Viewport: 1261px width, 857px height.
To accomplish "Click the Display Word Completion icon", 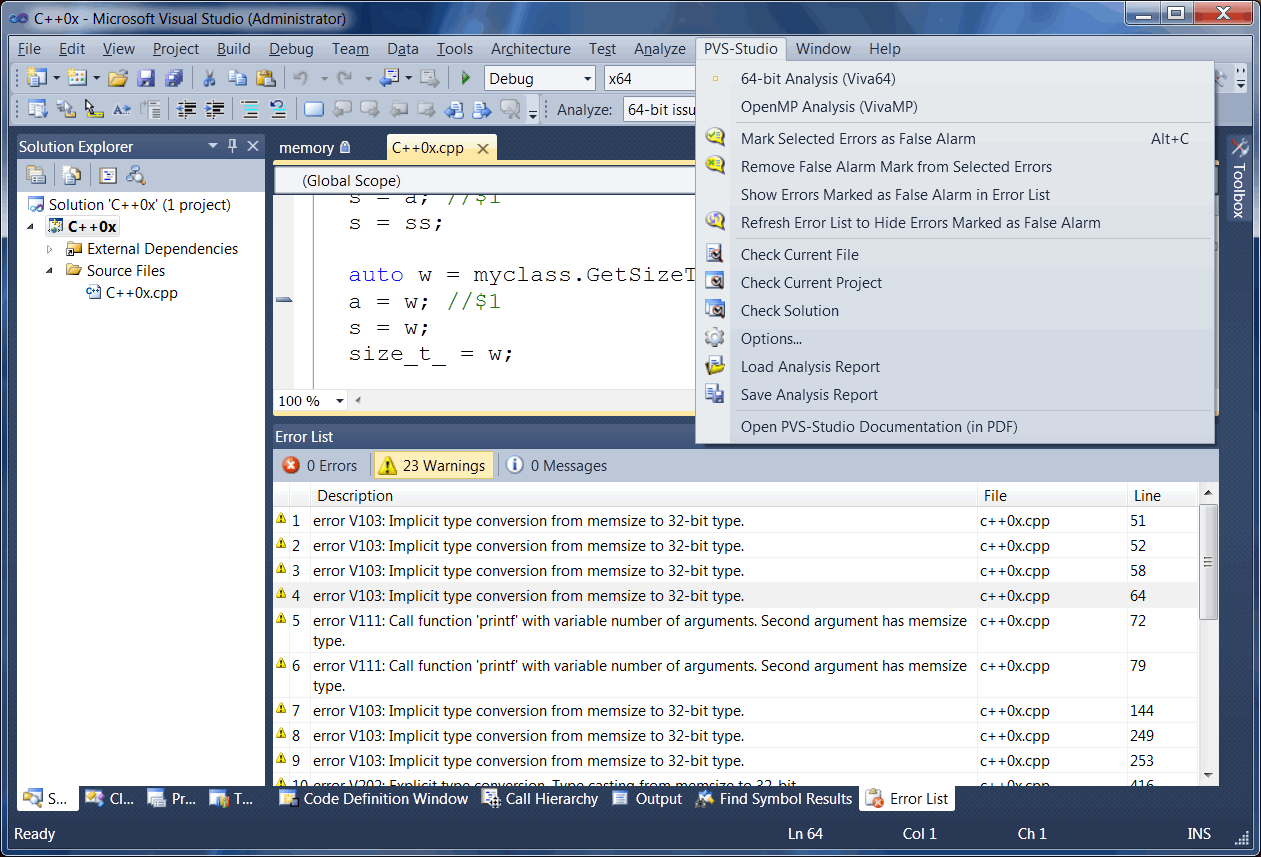I will click(x=122, y=109).
